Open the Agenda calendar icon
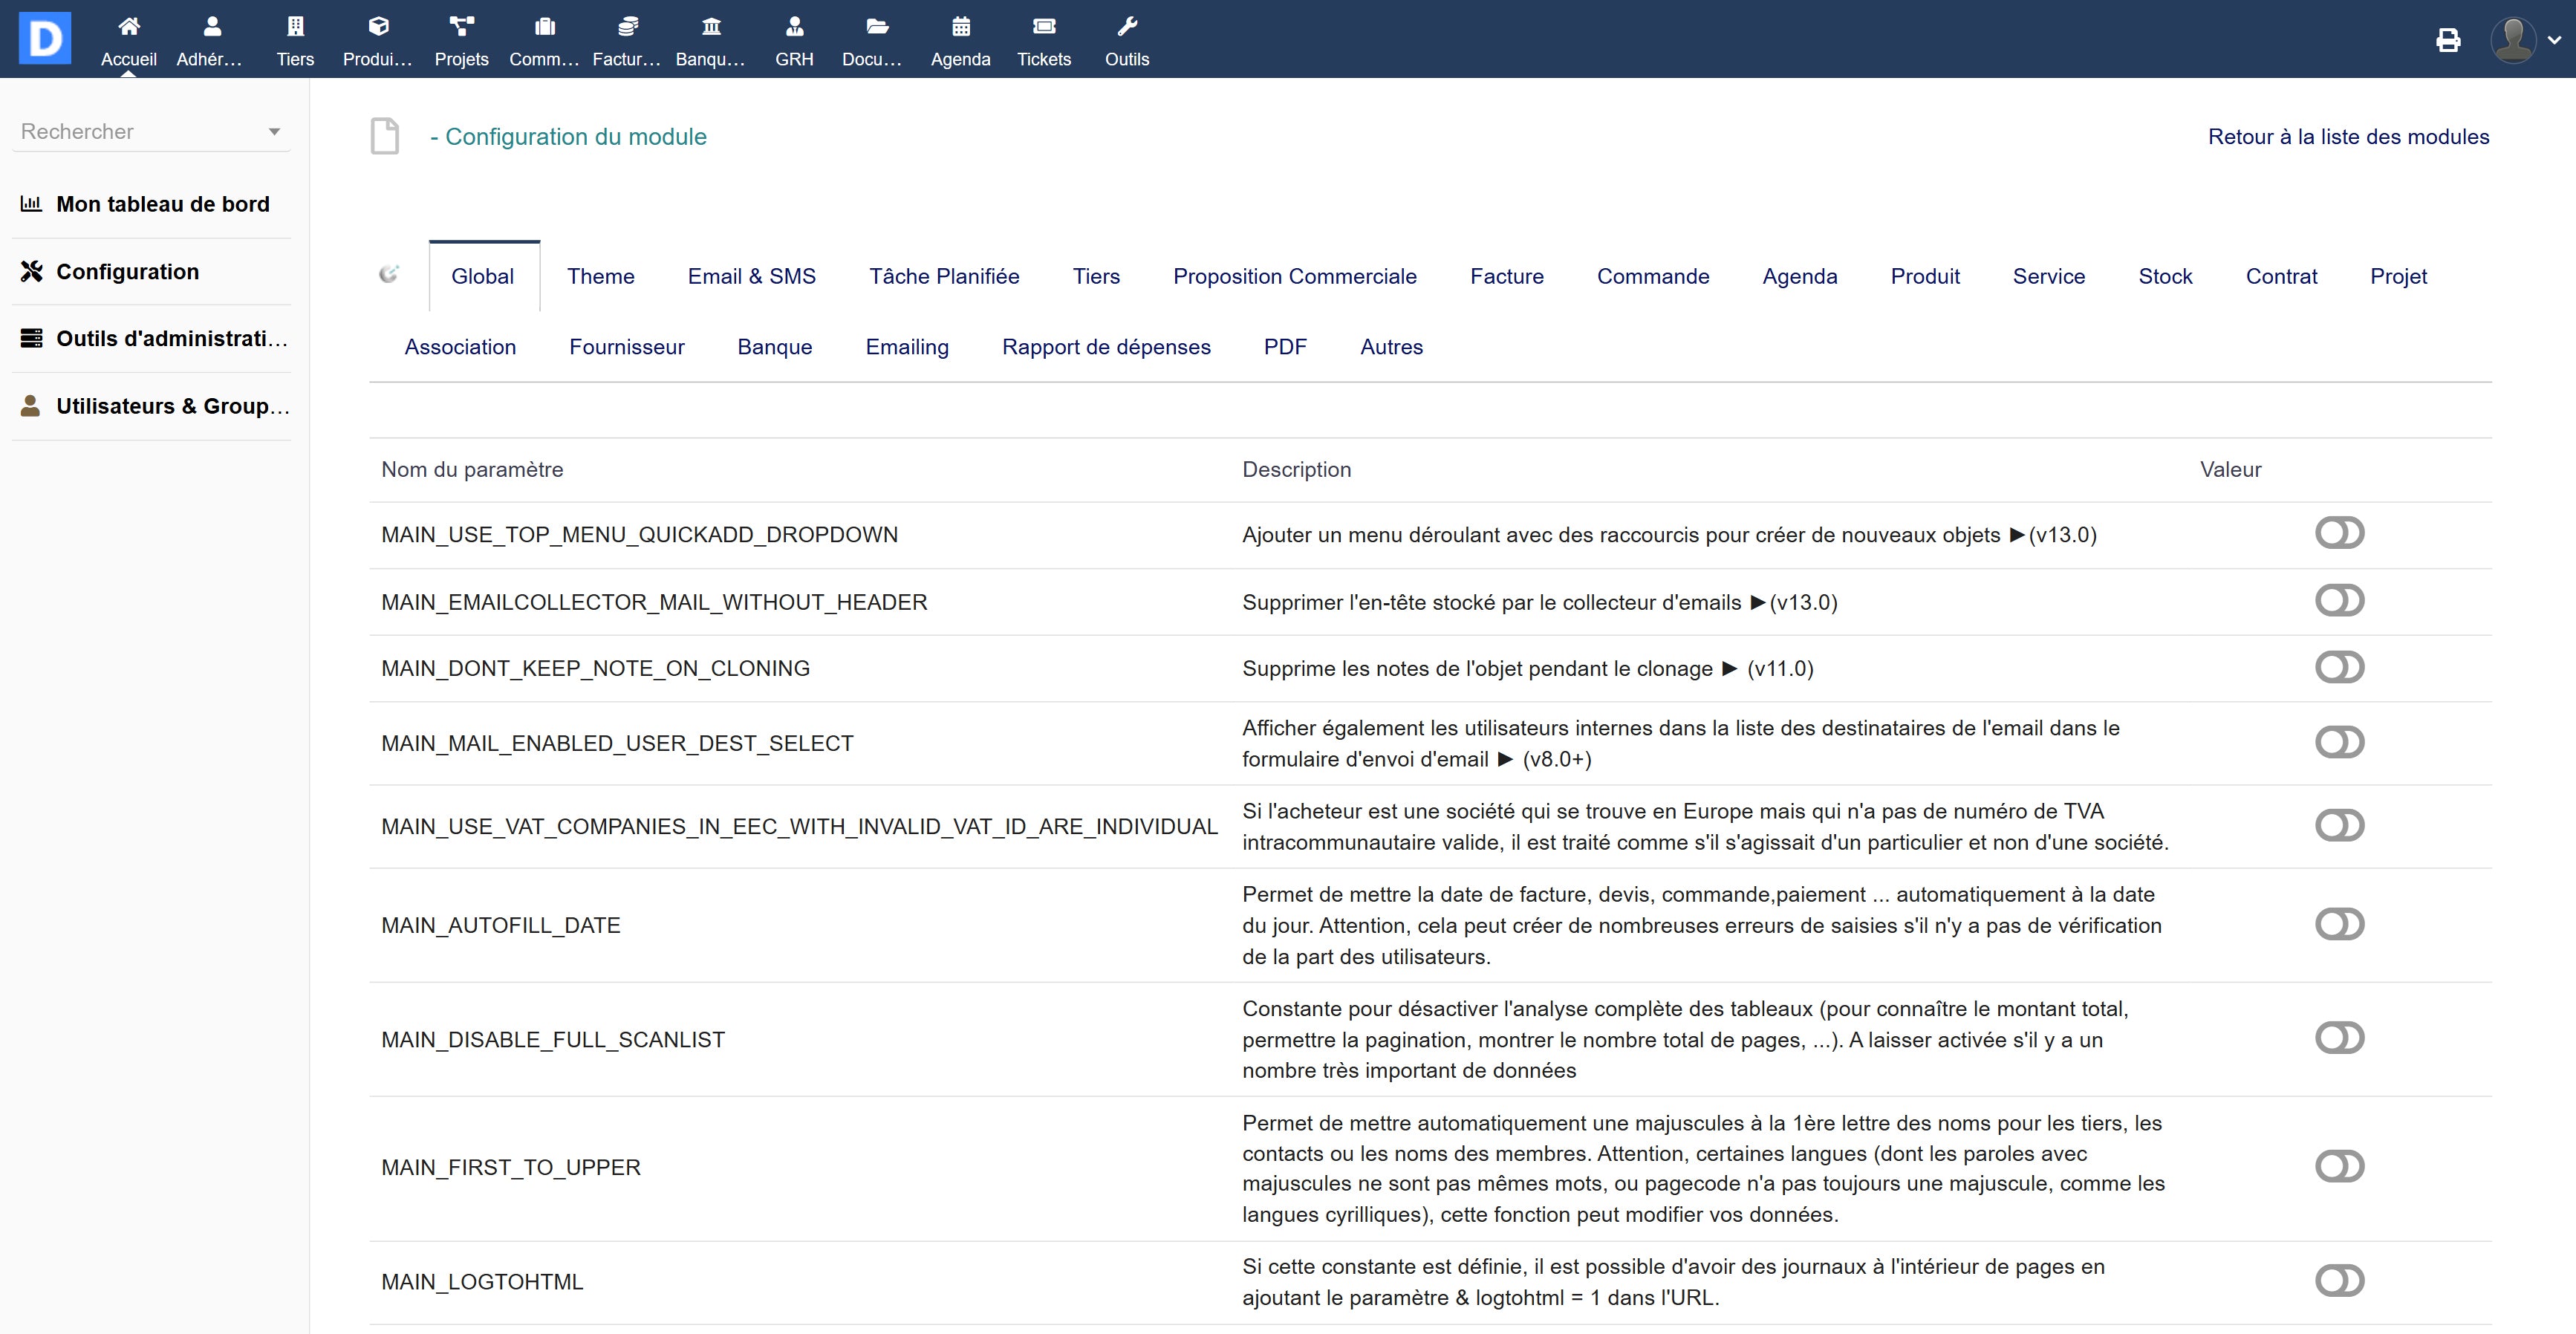 [x=960, y=27]
